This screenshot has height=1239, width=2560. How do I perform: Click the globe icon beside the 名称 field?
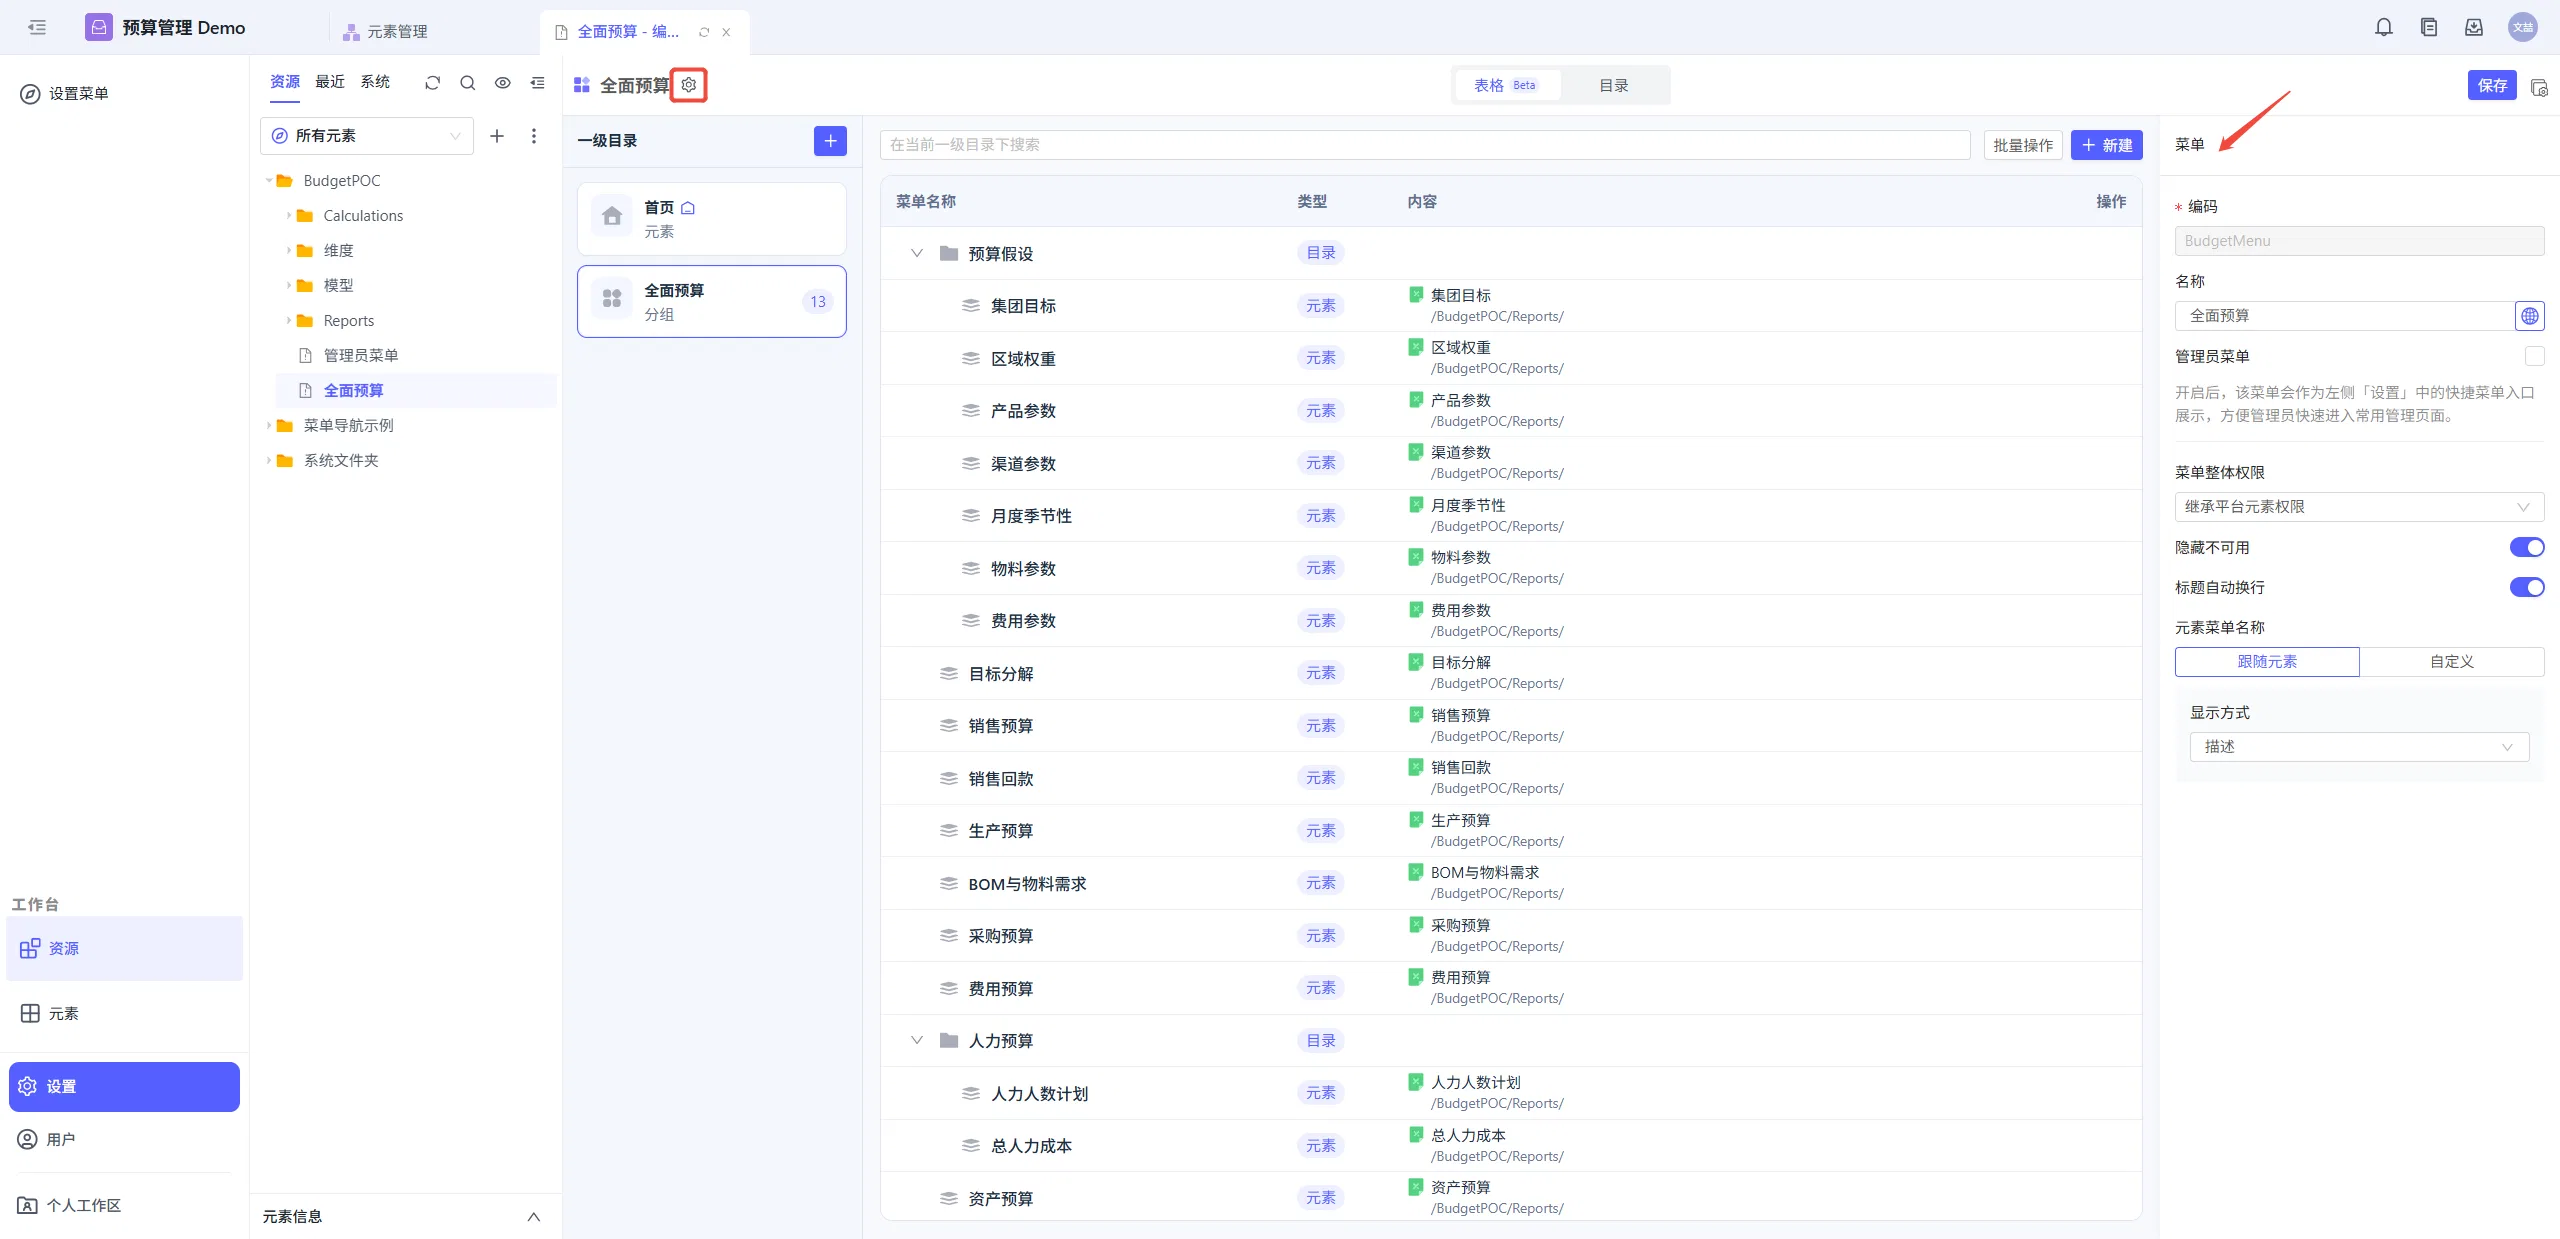tap(2530, 316)
